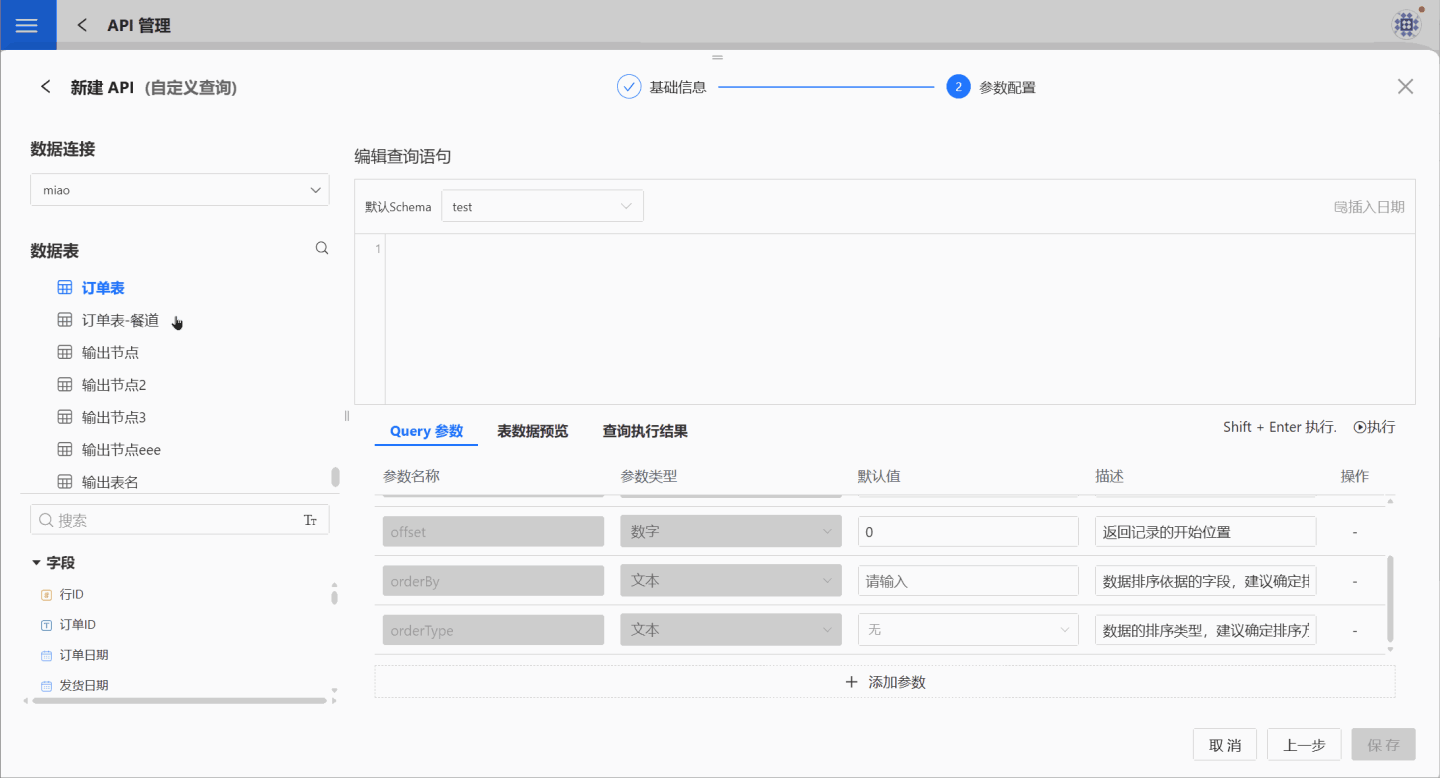Click the back arrow beside API 管理
The image size is (1440, 778).
(x=82, y=25)
